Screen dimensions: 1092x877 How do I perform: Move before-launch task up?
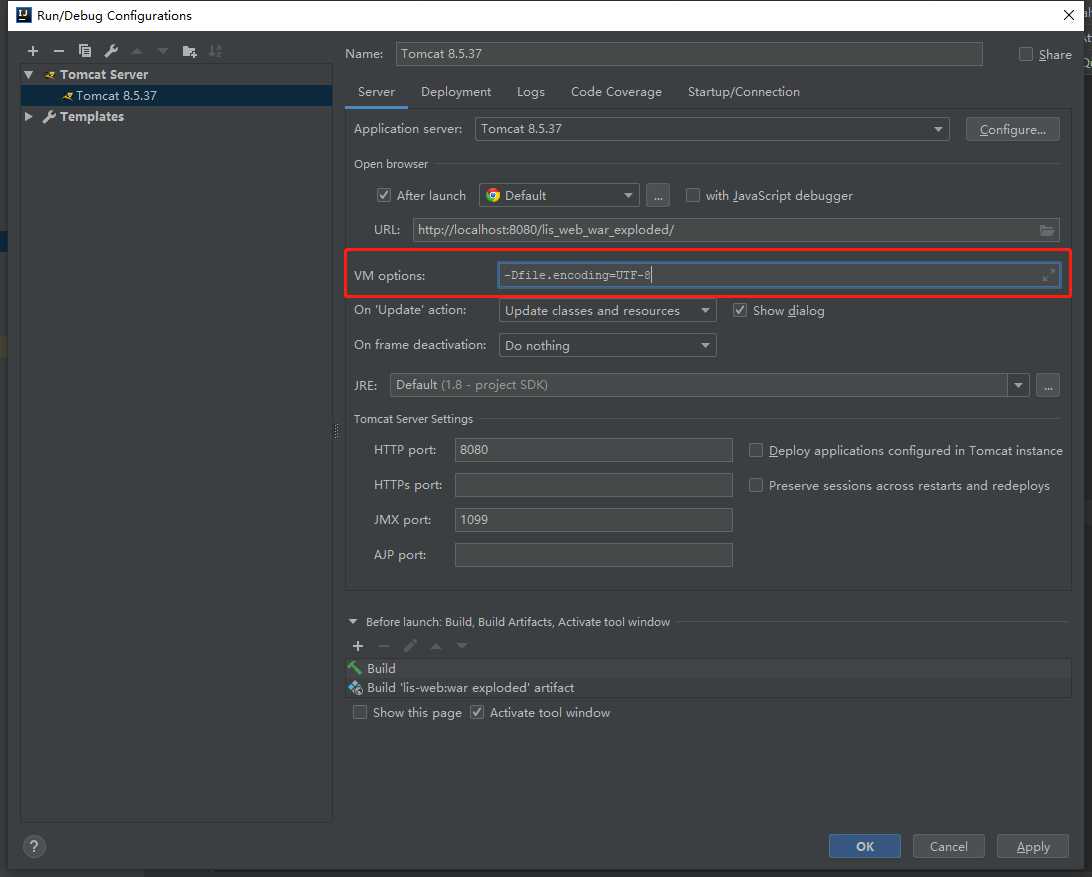coord(436,646)
